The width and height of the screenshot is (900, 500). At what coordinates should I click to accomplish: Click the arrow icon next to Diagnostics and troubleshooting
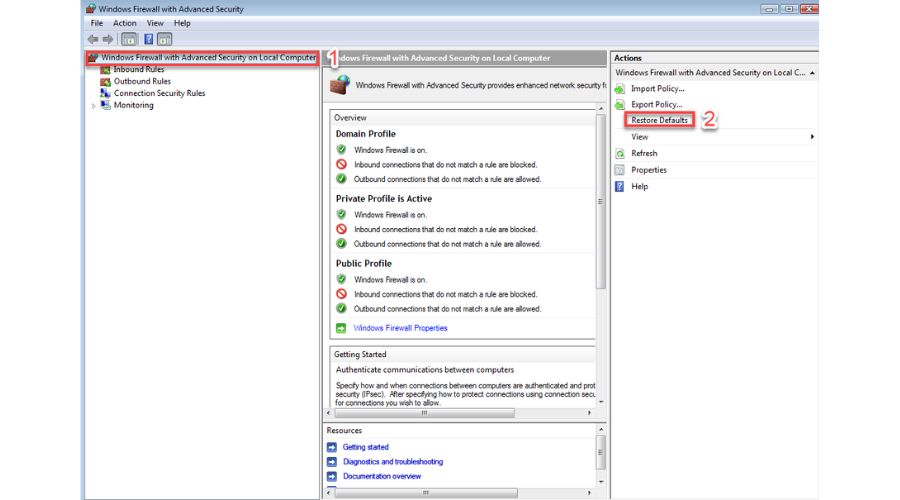pos(332,462)
